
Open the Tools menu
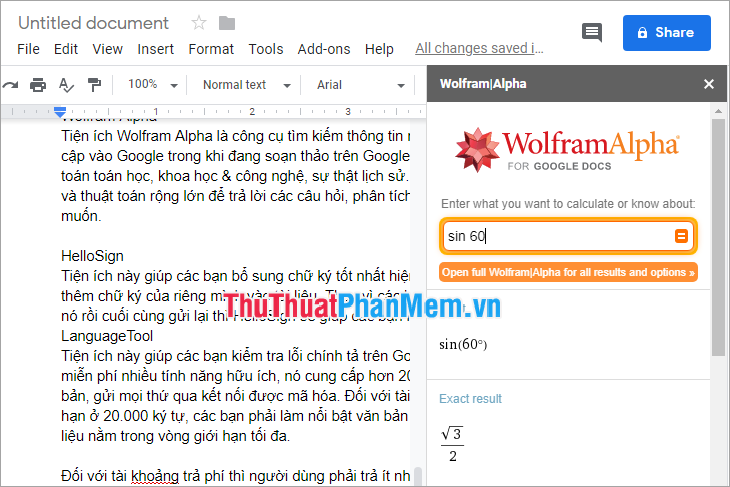tap(266, 49)
